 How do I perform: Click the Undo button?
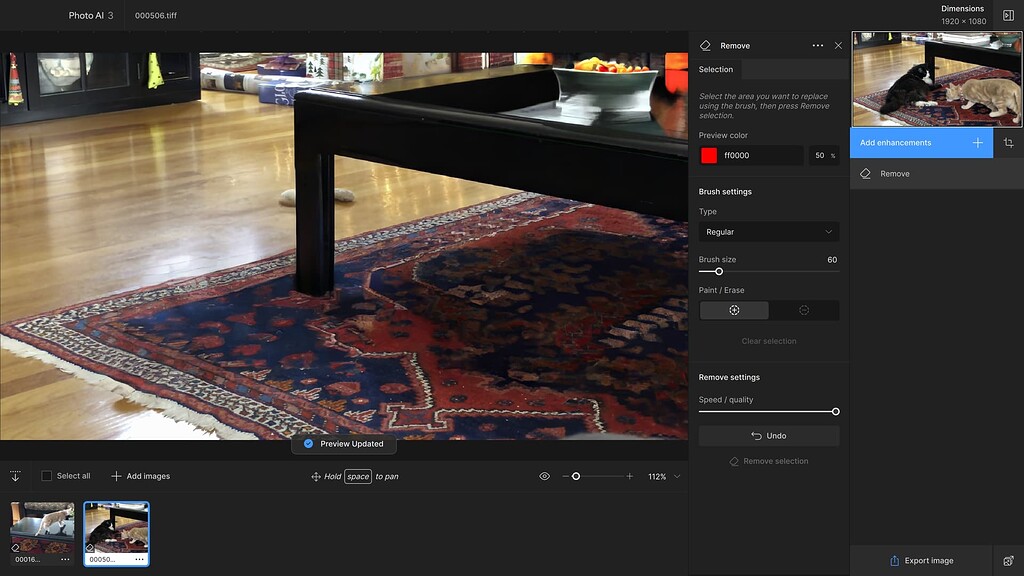[769, 436]
